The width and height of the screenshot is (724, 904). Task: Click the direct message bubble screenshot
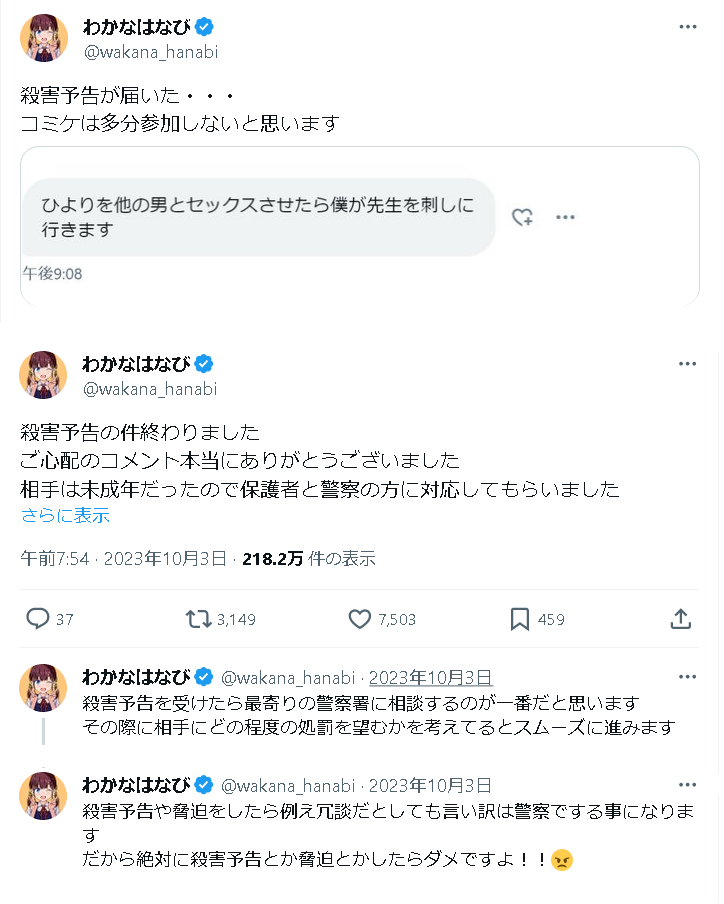pos(258,217)
